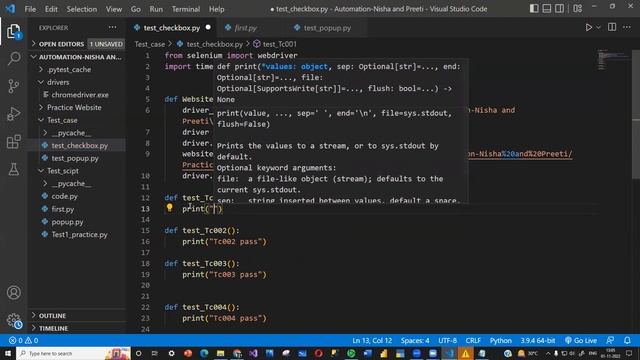Image resolution: width=640 pixels, height=360 pixels.
Task: Open the Go menu
Action: coord(136,9)
